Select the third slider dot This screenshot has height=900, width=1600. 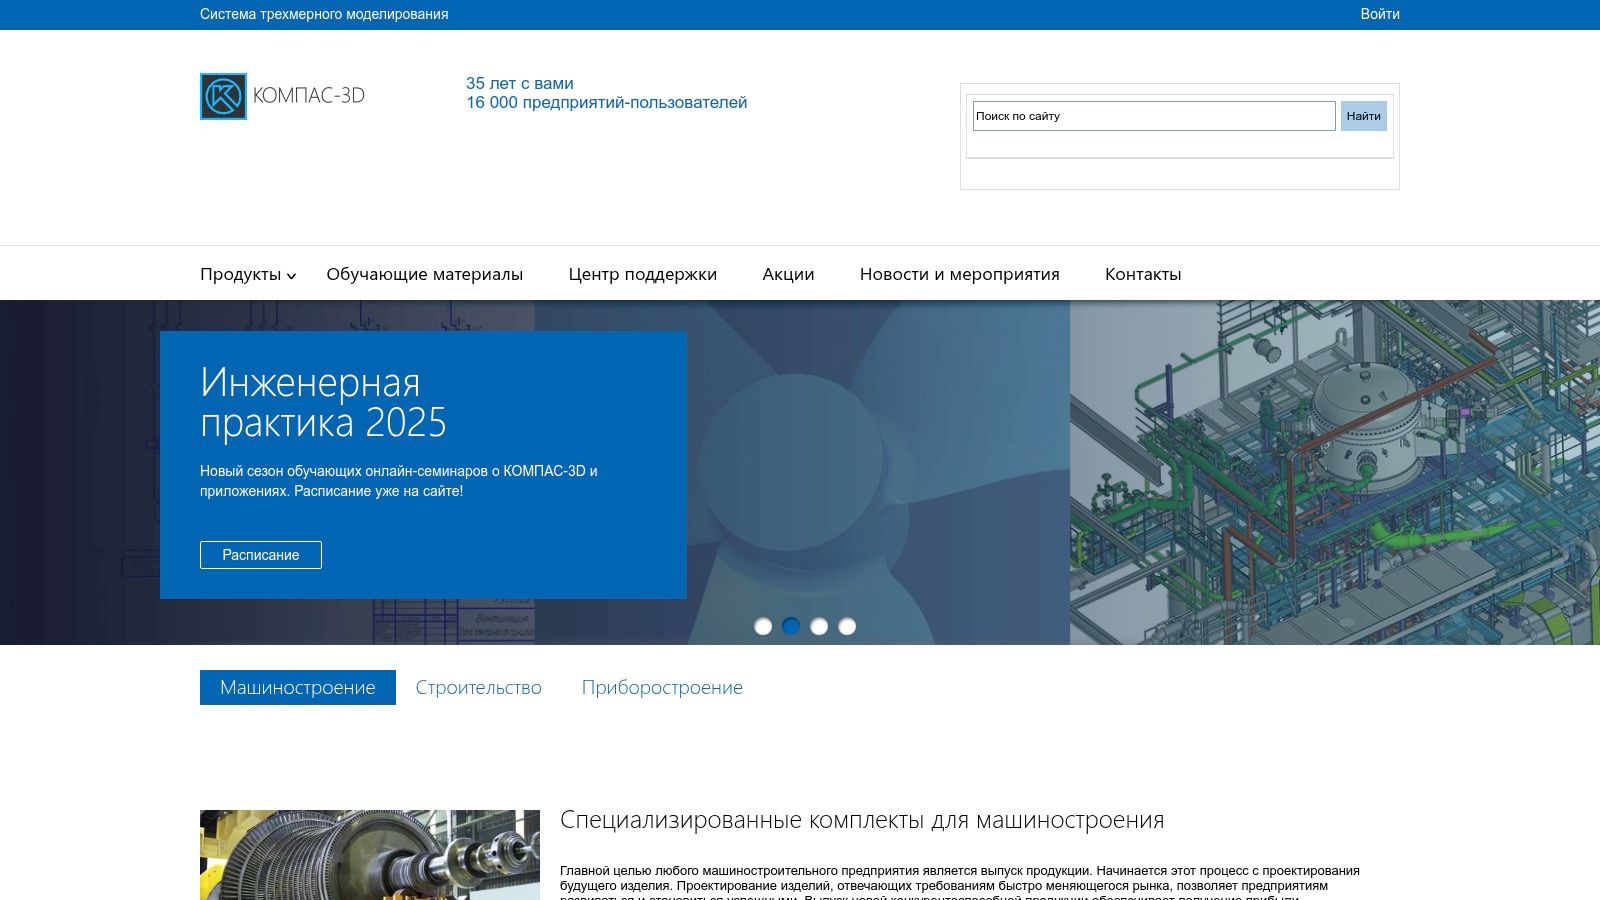(819, 626)
